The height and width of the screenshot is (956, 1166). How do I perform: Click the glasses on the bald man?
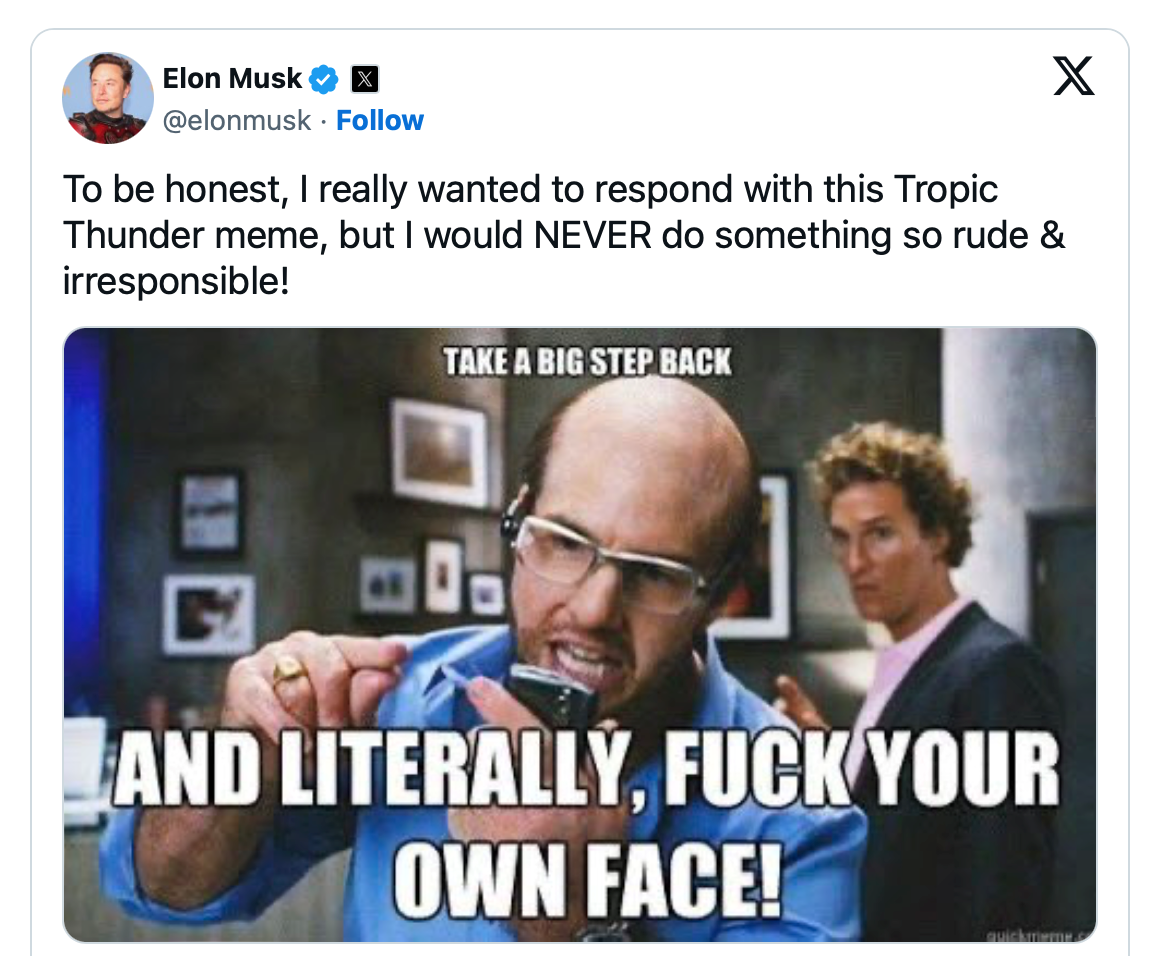606,561
